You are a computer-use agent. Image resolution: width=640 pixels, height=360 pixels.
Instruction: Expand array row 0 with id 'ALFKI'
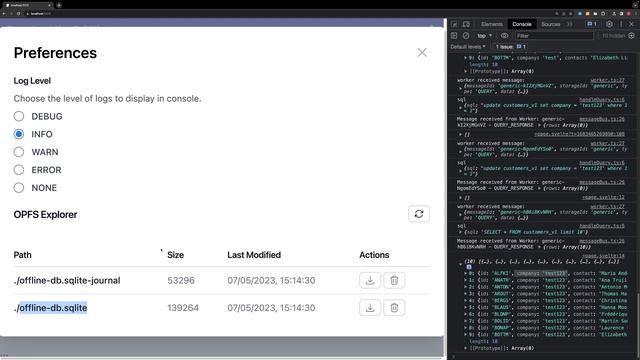click(466, 273)
